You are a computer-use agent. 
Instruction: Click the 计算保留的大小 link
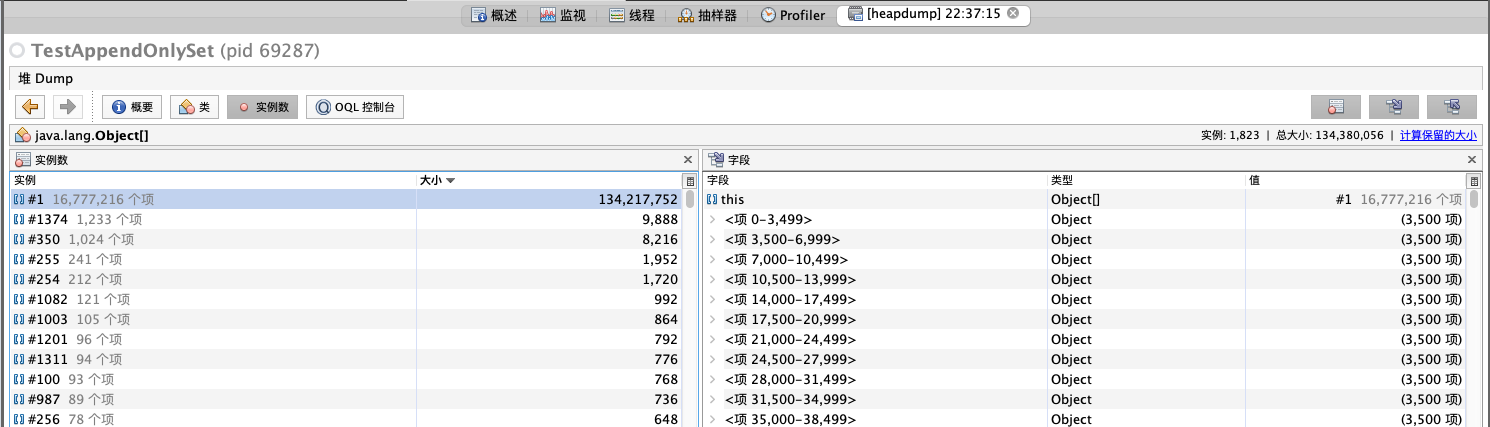tap(1438, 135)
